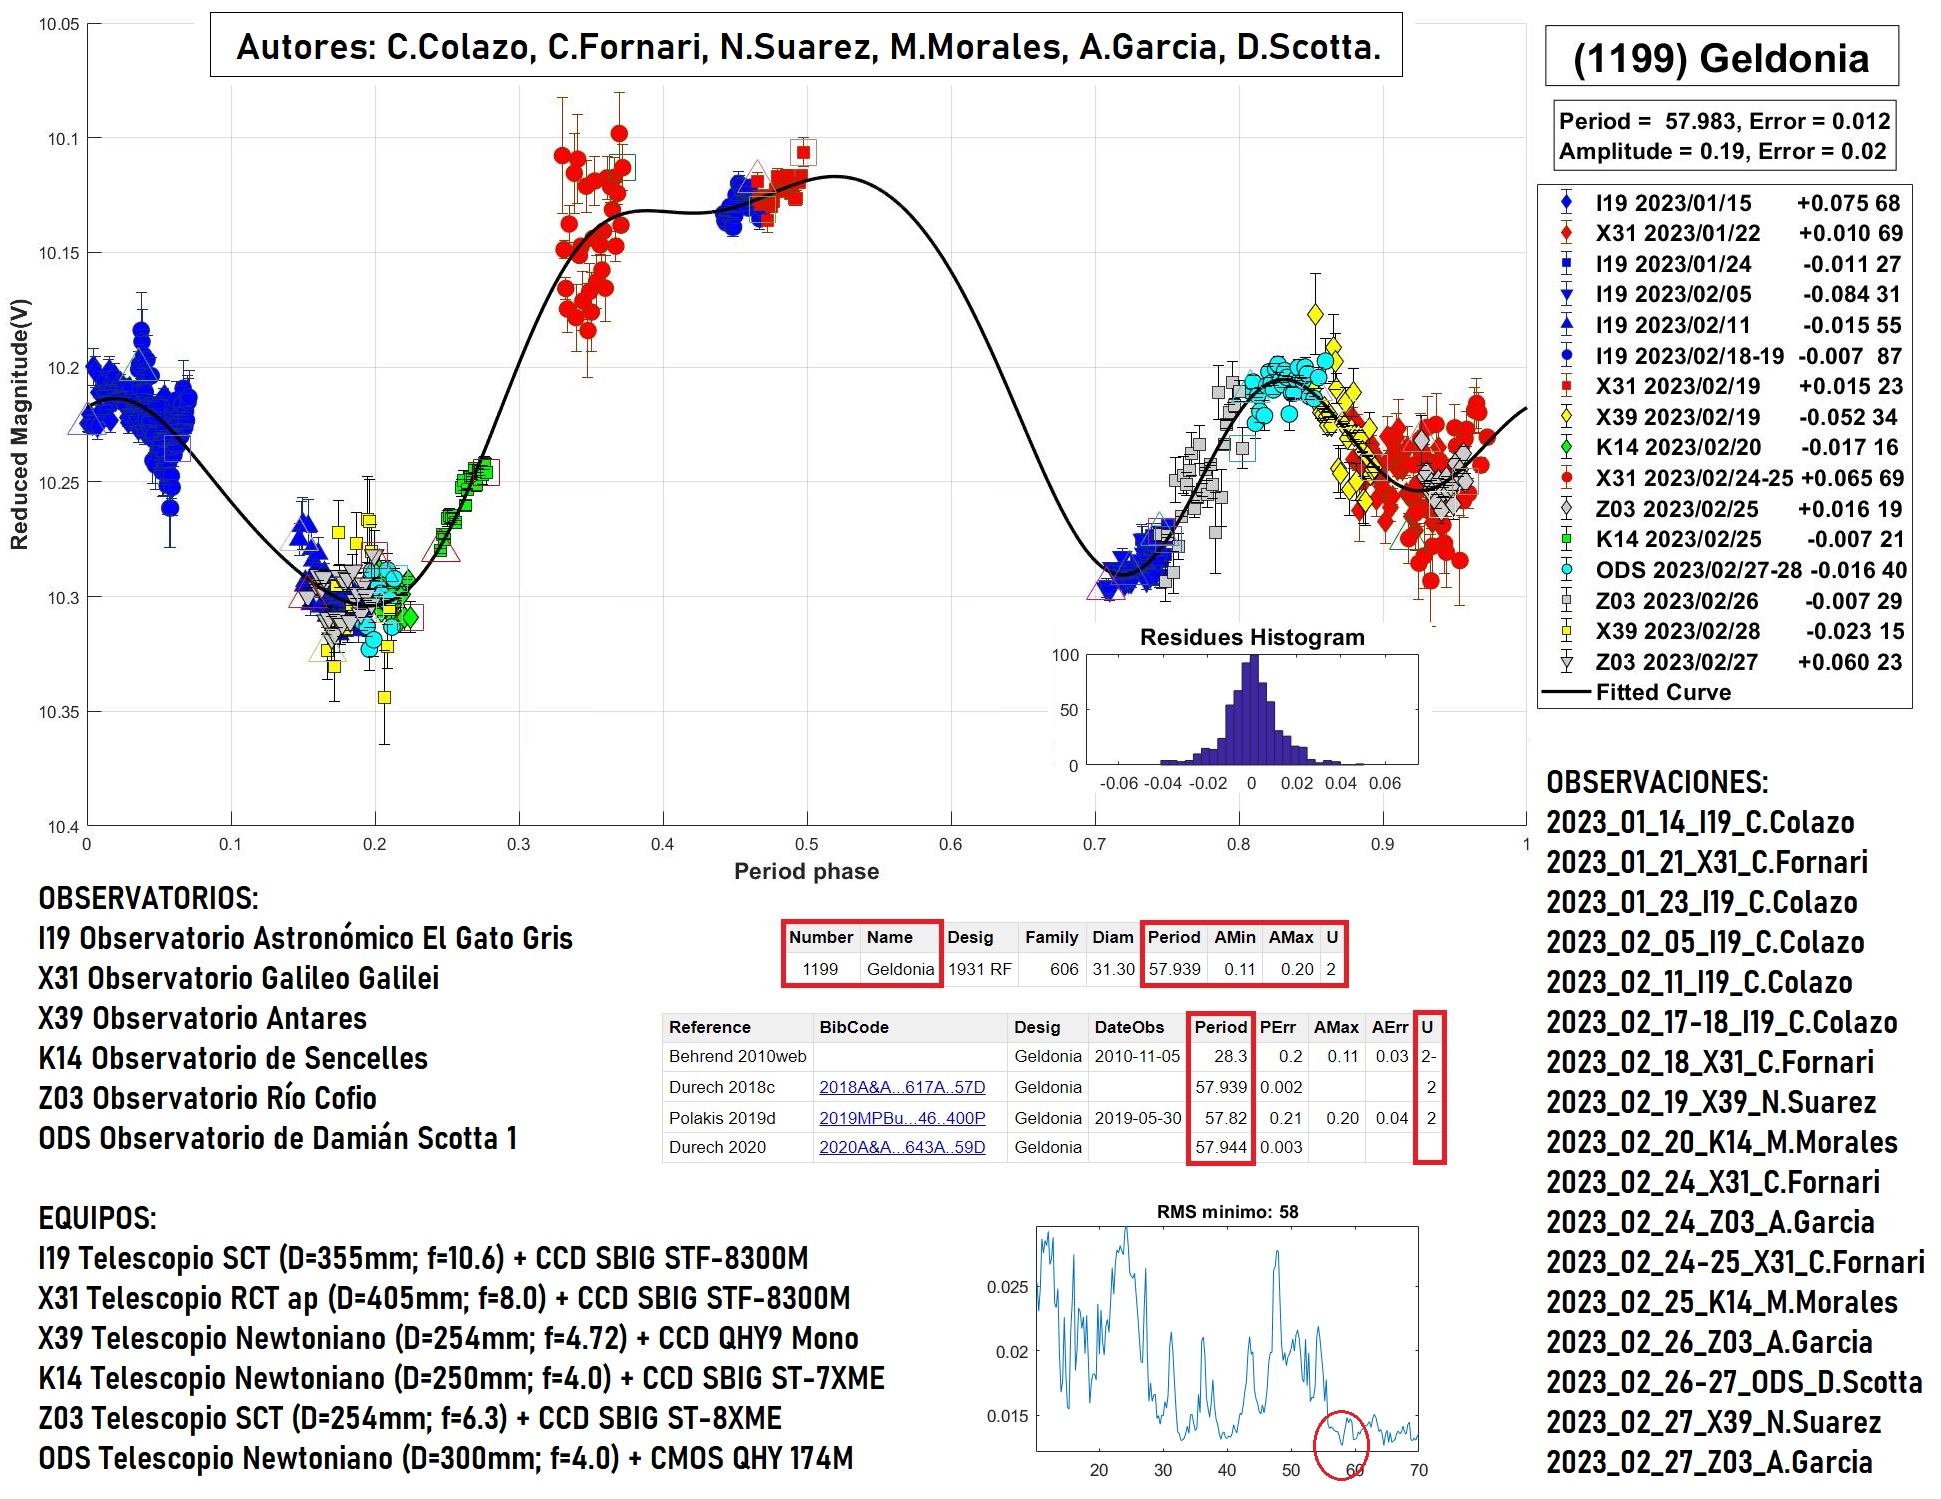The height and width of the screenshot is (1499, 1941).
Task: Select the 'Period = 57.983, Error = 0.012' text
Action: pos(1725,121)
